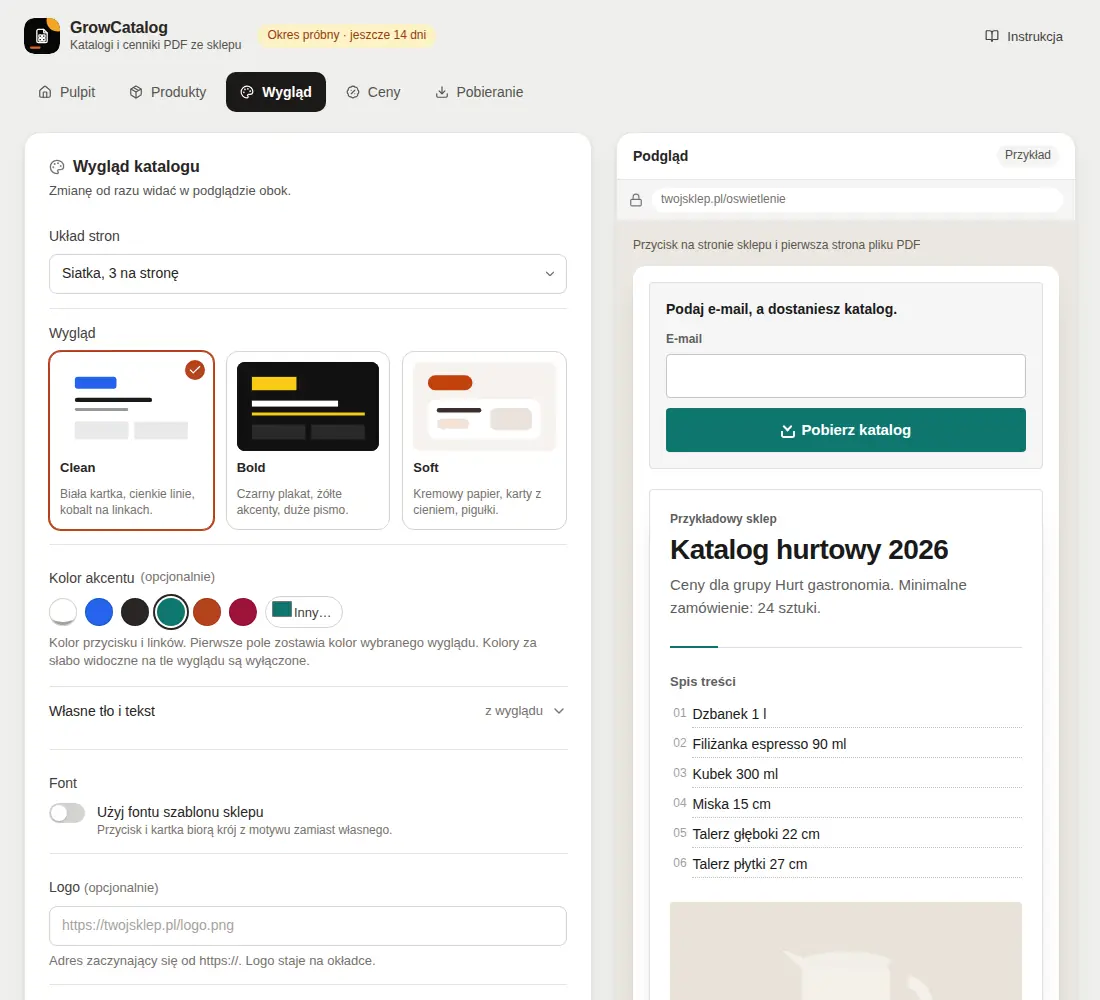
Task: Click the Logo URL input field
Action: pos(308,926)
